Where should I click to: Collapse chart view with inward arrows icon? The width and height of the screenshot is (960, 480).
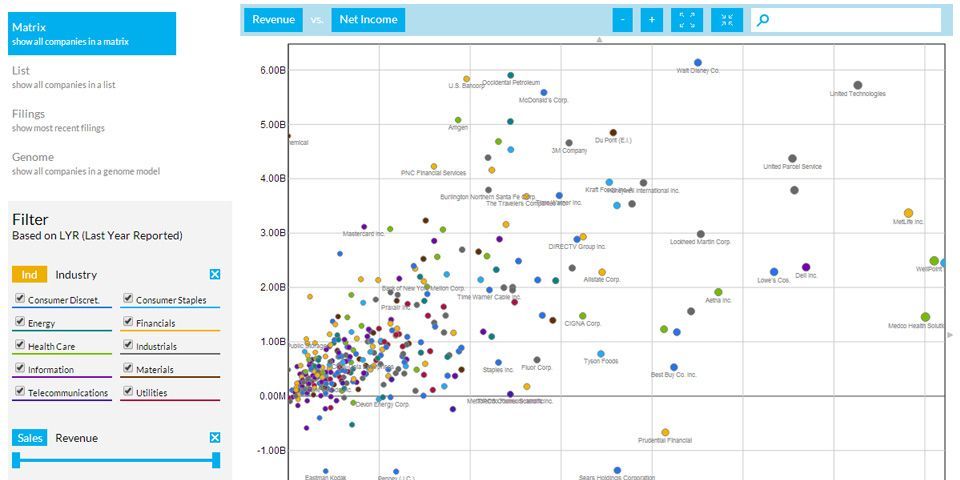coord(727,20)
